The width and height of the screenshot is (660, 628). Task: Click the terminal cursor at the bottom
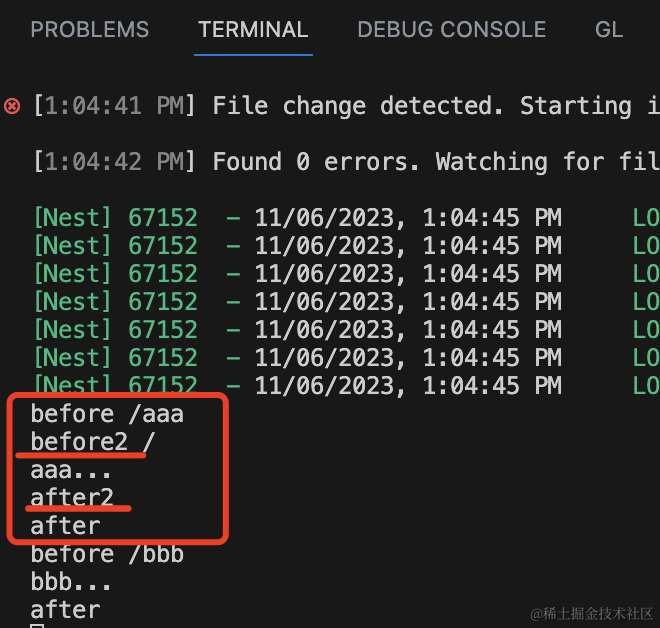[38, 625]
